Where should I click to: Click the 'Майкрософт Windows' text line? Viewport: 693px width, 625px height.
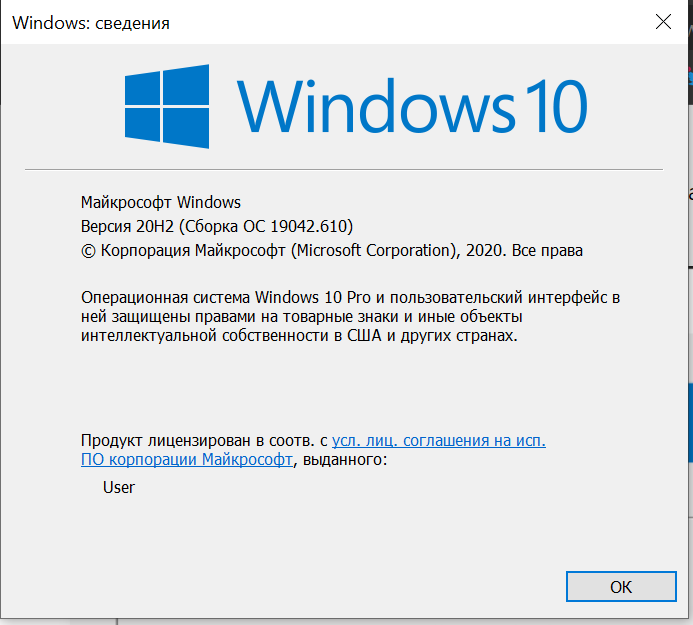click(161, 202)
